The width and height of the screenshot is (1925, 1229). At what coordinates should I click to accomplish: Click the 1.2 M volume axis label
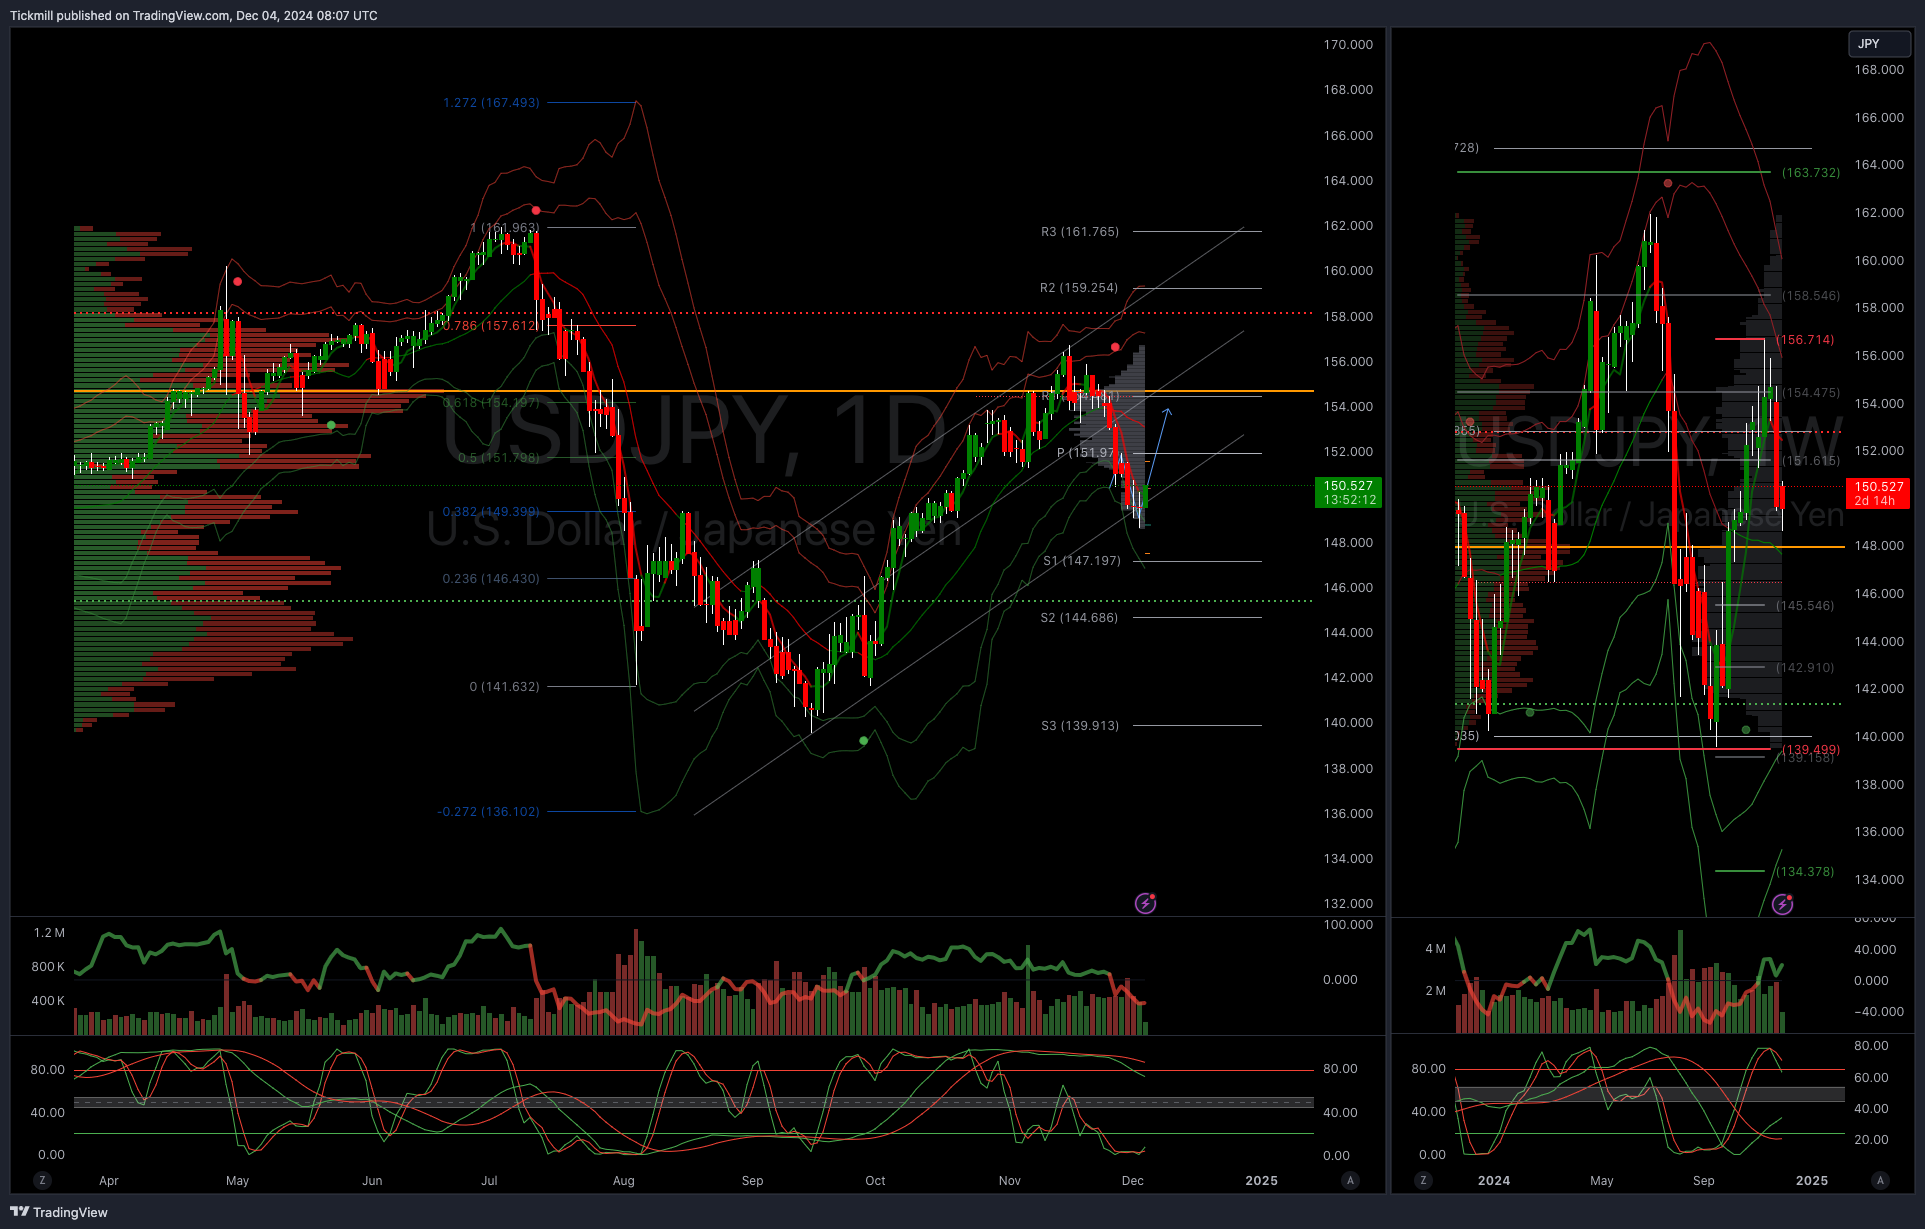49,932
